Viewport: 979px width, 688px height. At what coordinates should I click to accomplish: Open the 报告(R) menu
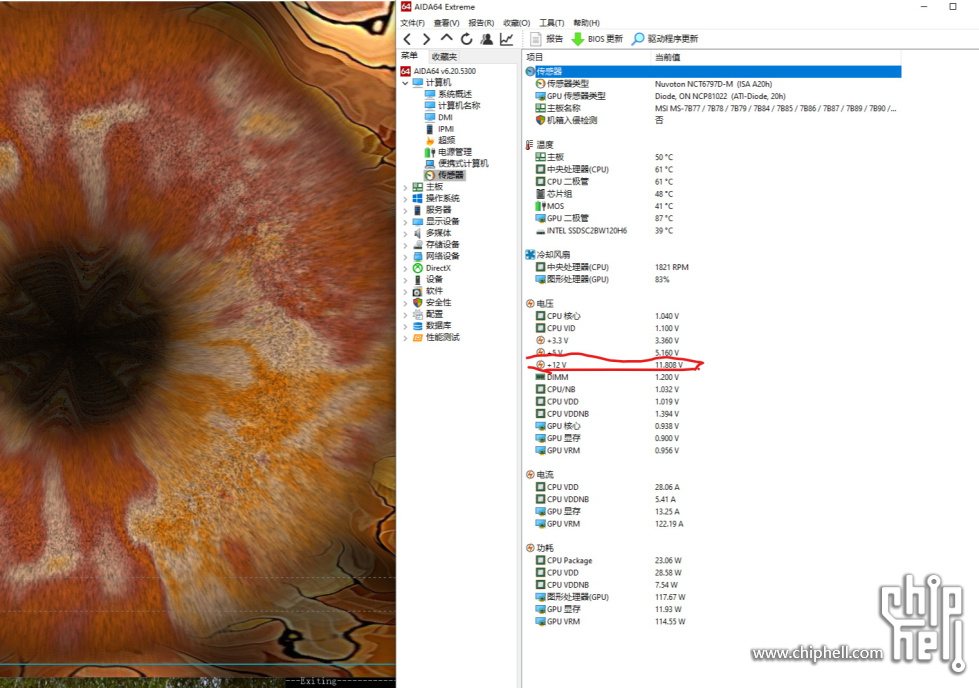point(481,23)
